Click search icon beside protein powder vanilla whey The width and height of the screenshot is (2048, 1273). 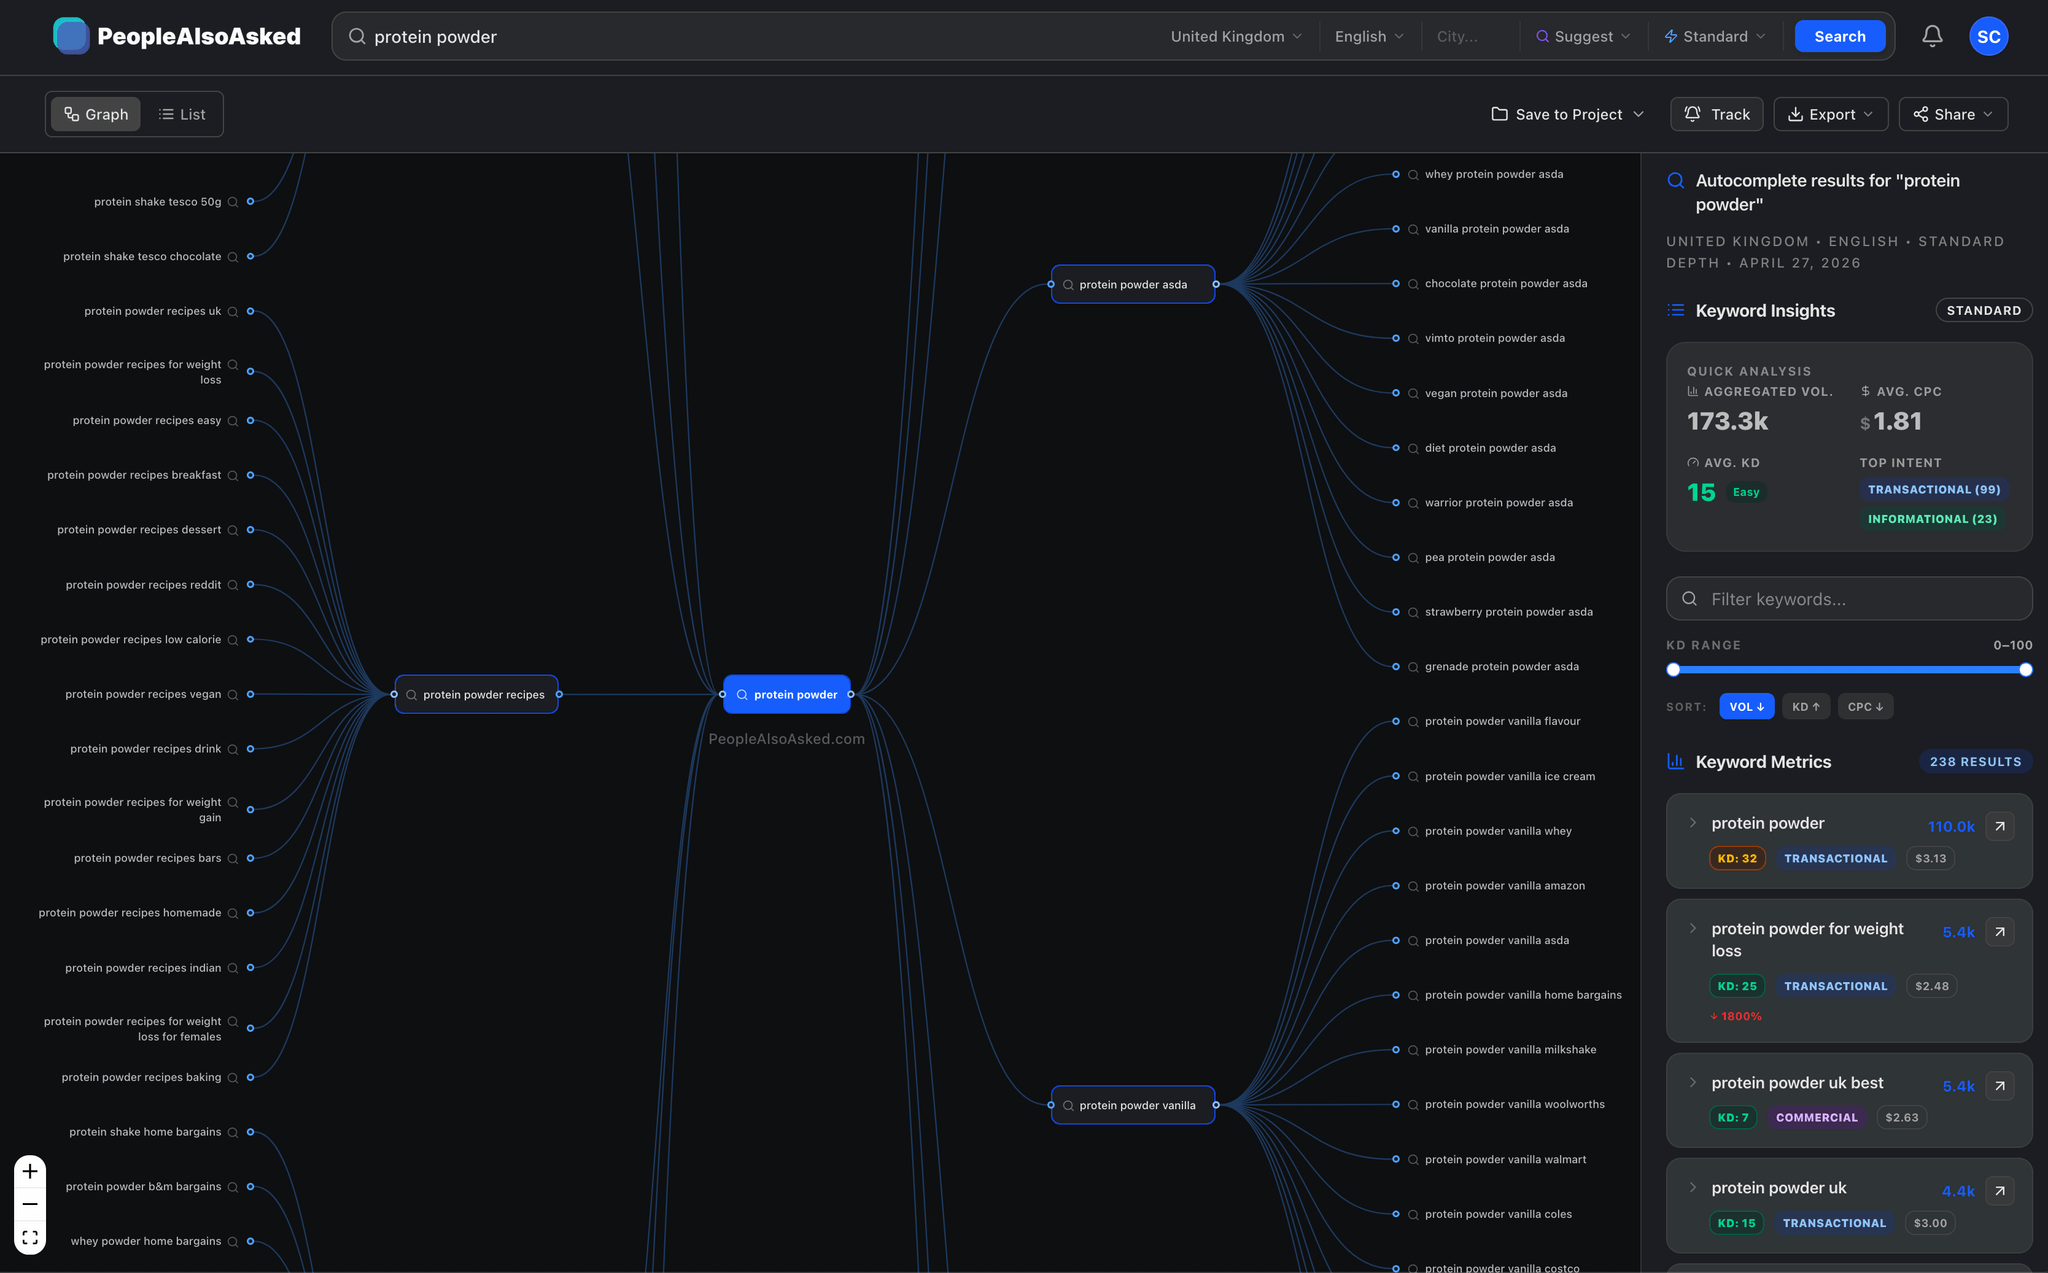point(1413,832)
